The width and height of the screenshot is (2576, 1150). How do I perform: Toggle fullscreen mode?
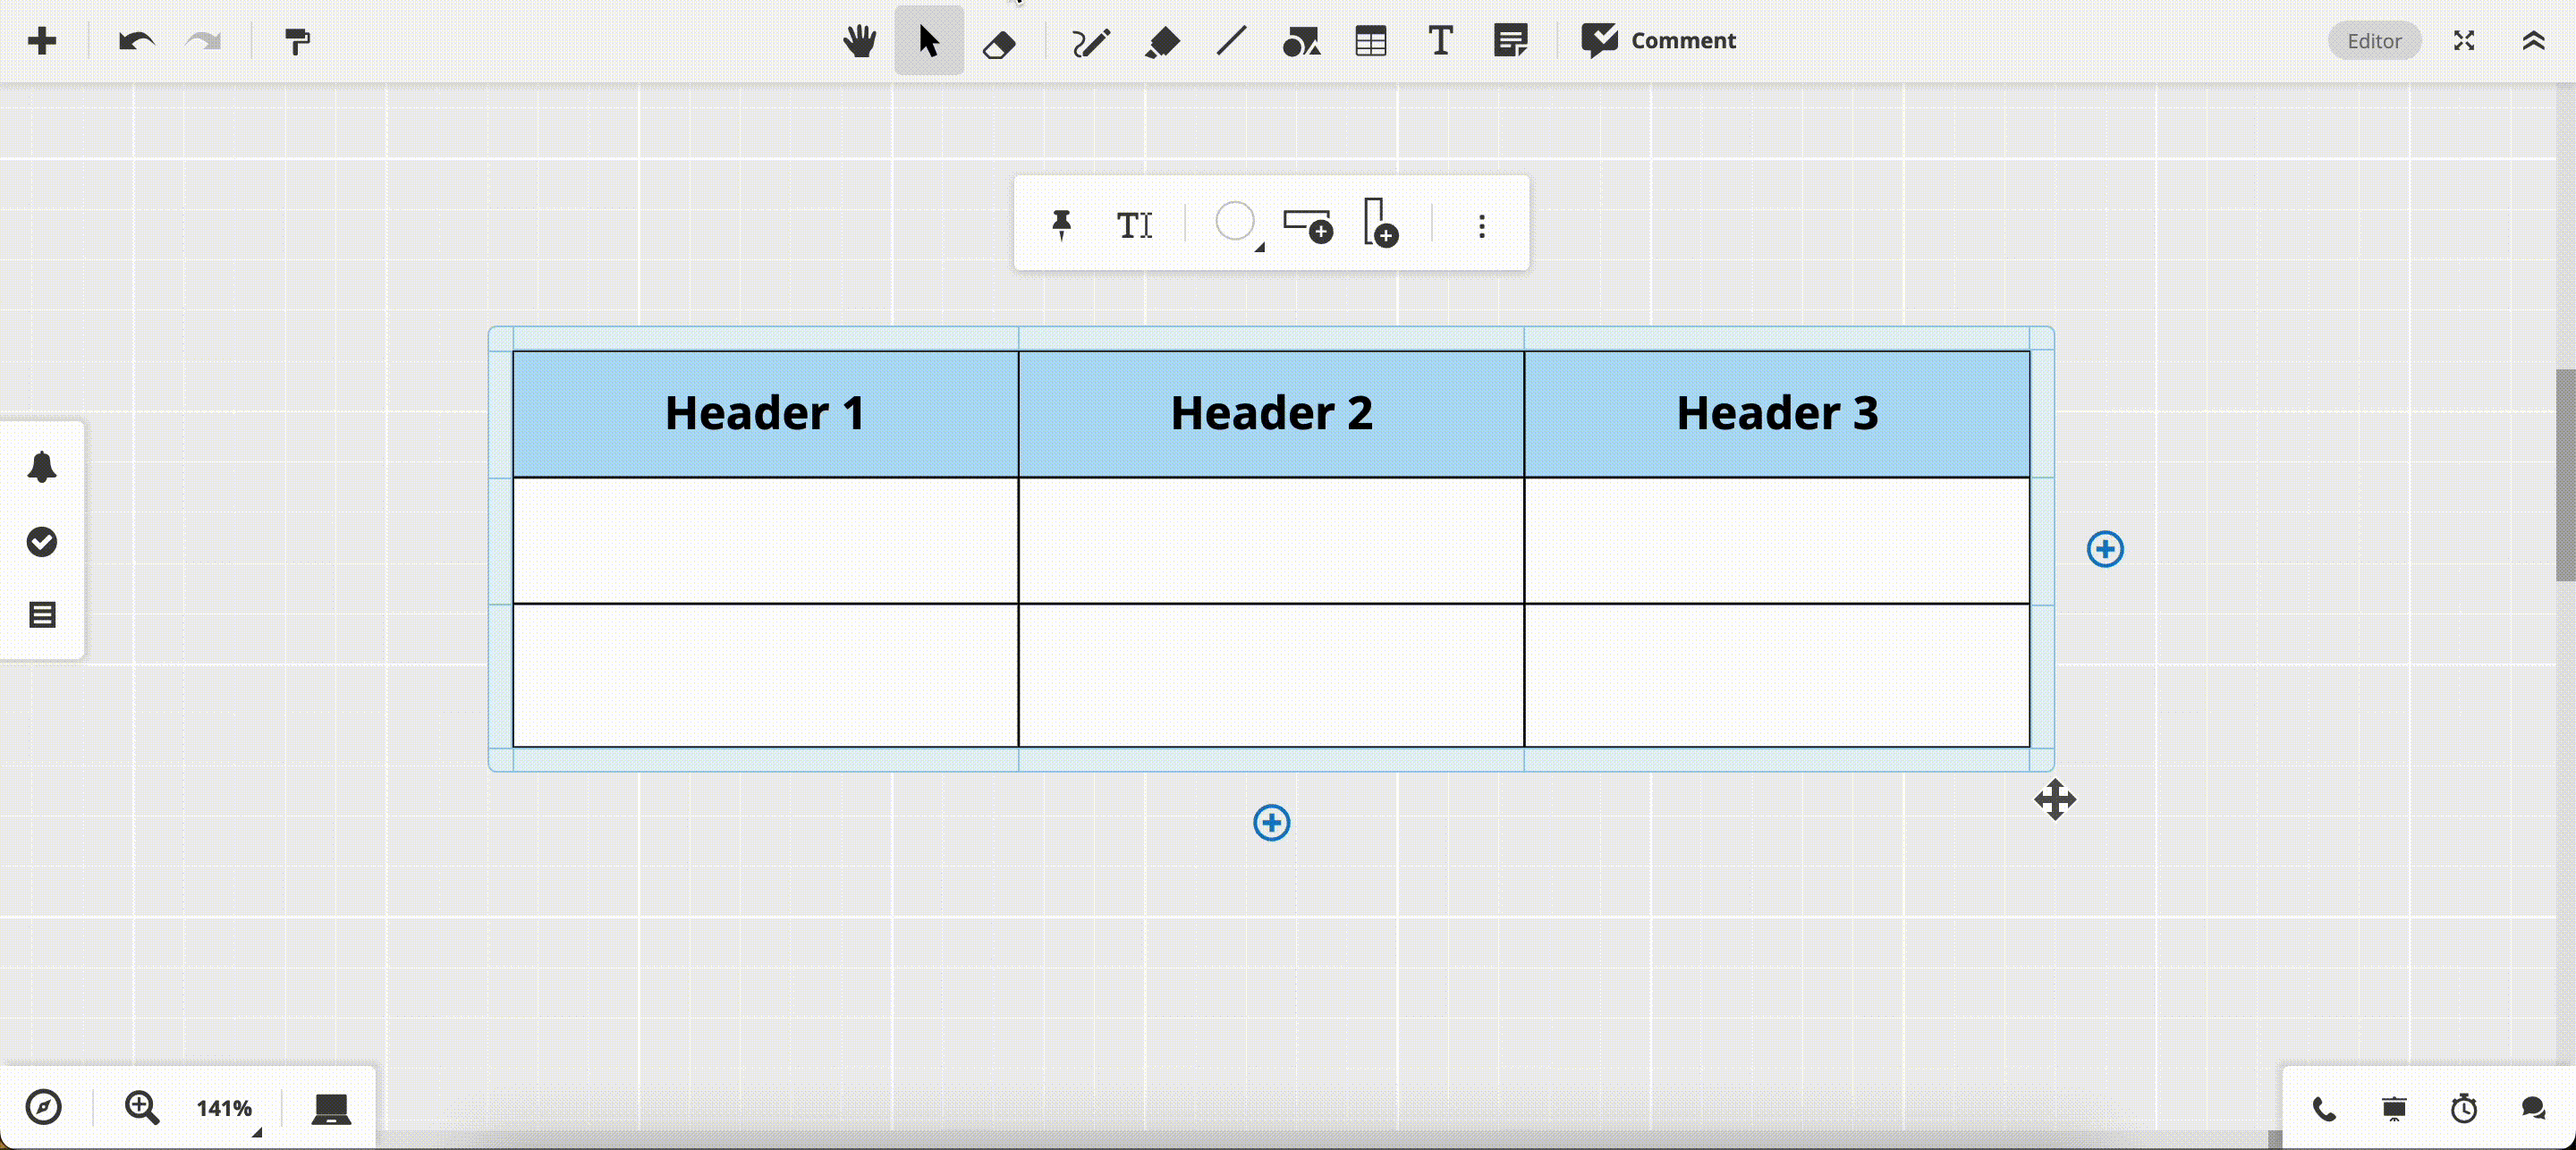point(2464,41)
